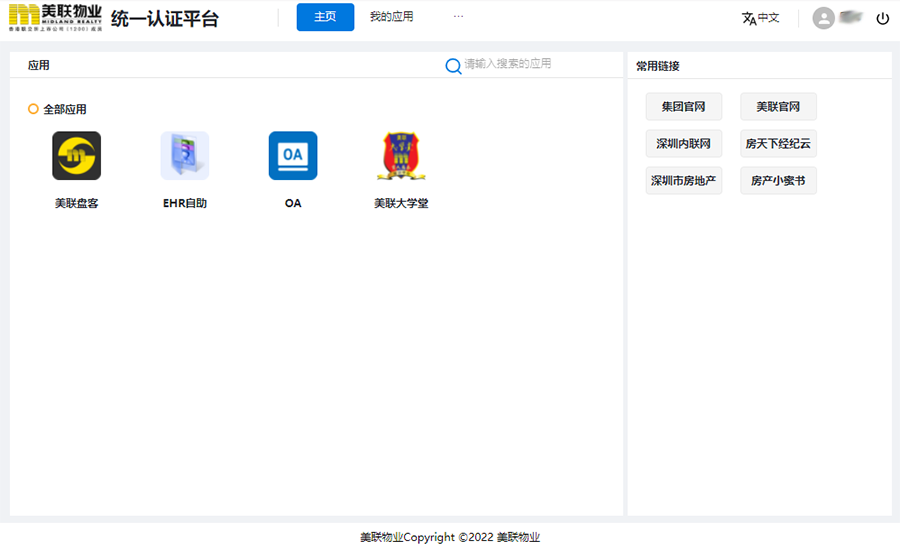Image resolution: width=900 pixels, height=554 pixels.
Task: Click the user avatar icon
Action: click(823, 18)
